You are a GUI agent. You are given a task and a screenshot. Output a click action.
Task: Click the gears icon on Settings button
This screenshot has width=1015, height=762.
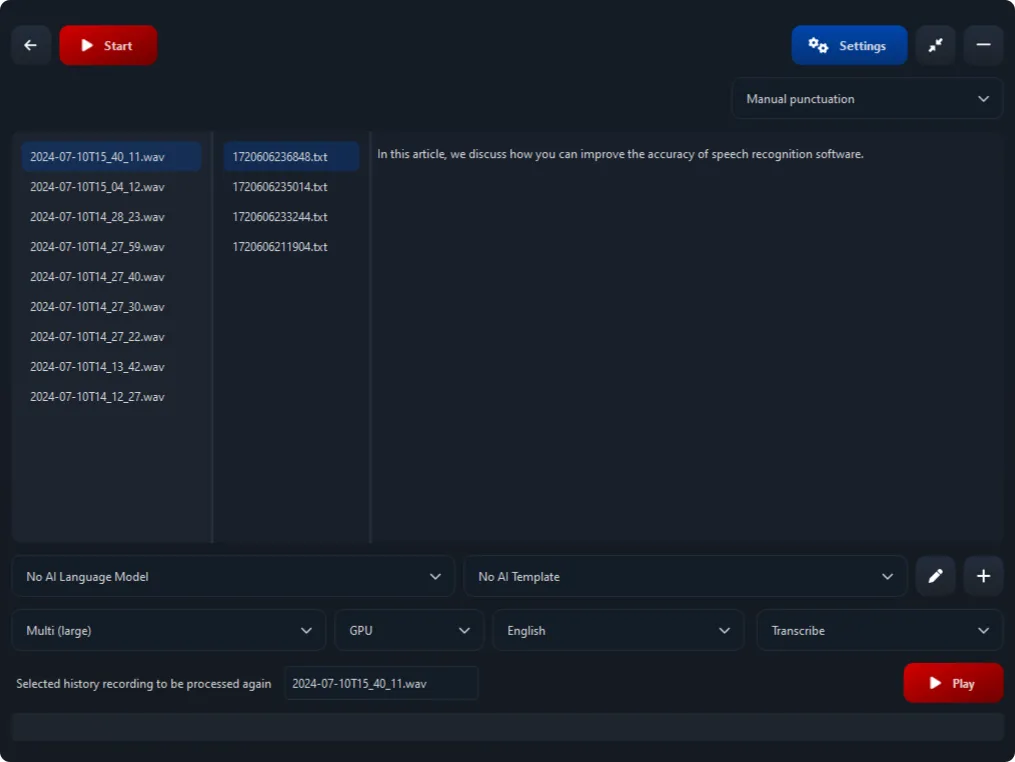(818, 45)
